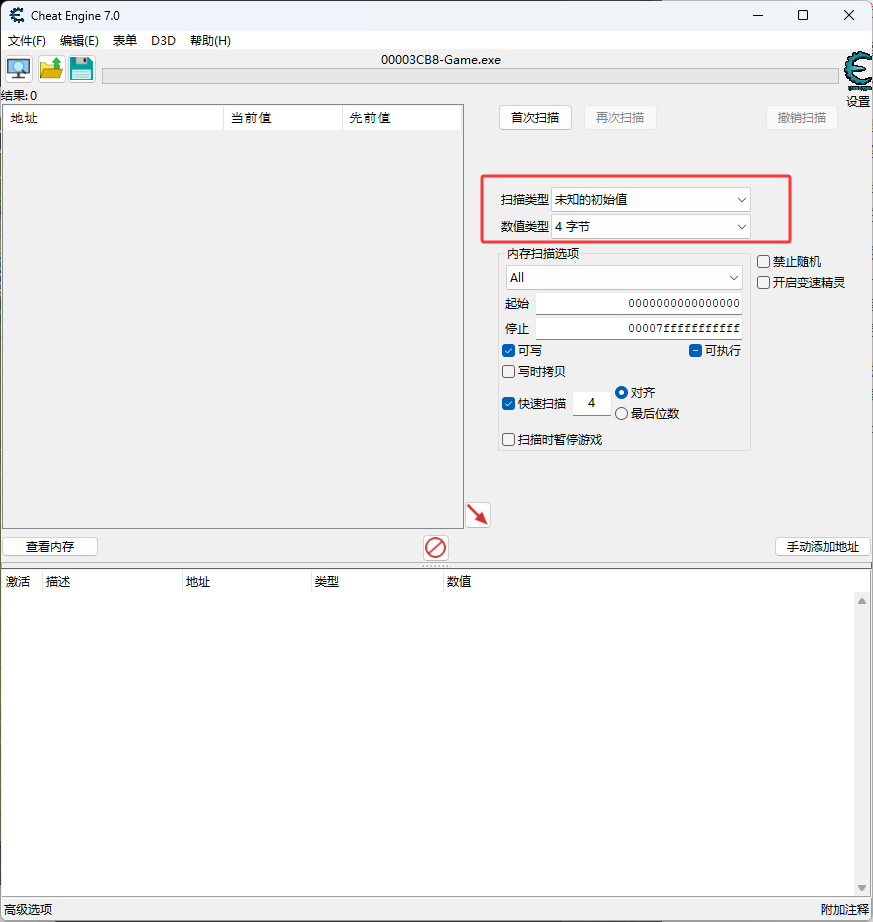Maximize the Cheat Engine window
Screen dimensions: 873x922
point(803,15)
